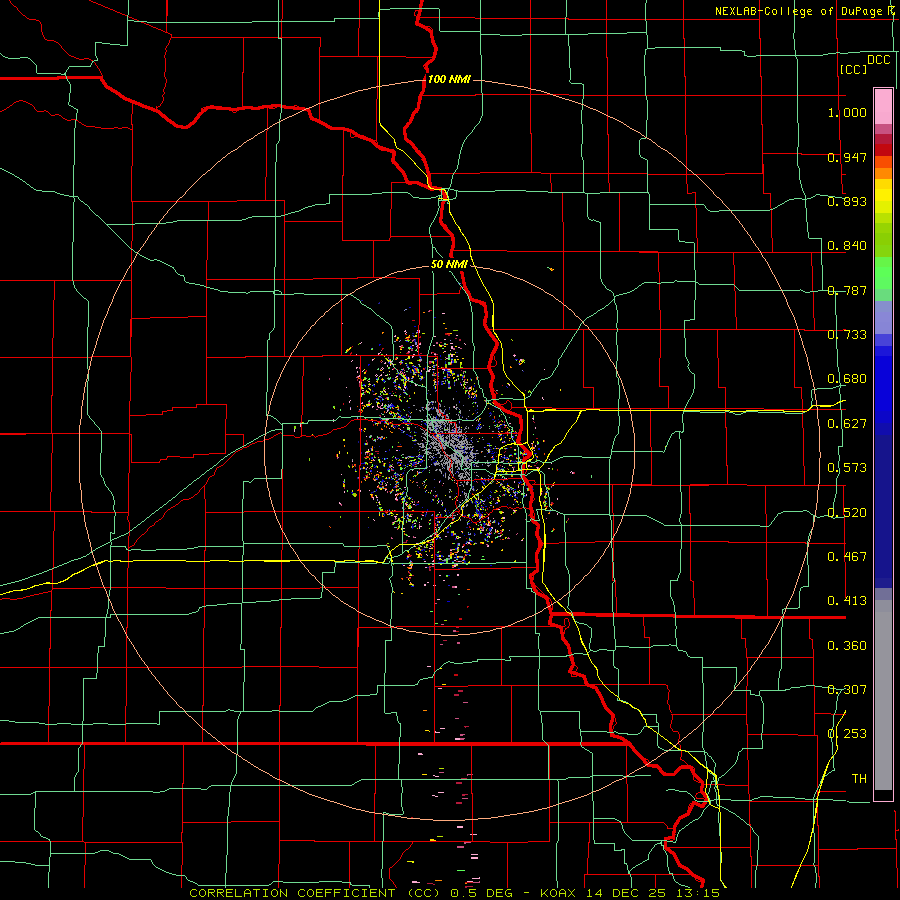
Task: Select the 1.000 scale value
Action: (847, 112)
